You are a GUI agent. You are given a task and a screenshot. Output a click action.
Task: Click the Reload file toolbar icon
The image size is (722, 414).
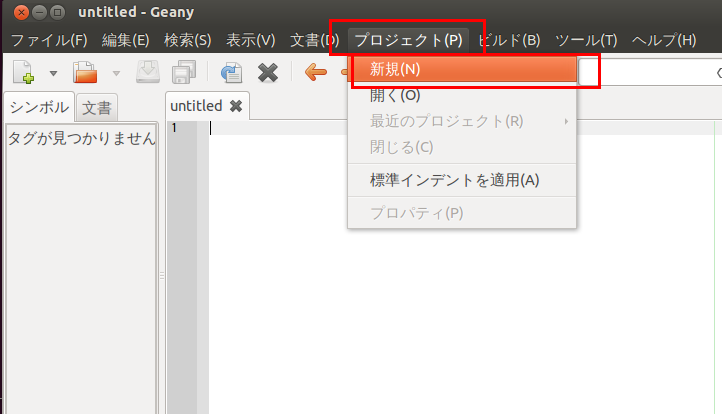(x=231, y=72)
